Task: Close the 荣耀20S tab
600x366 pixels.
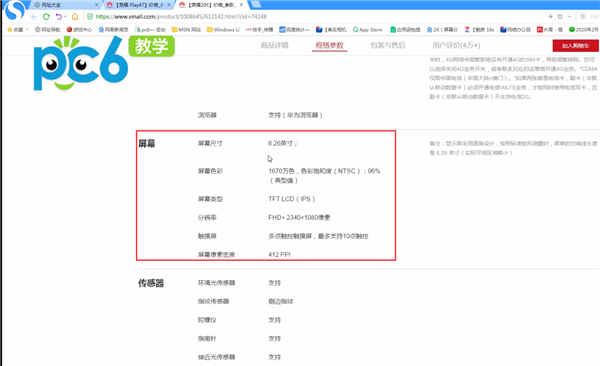Action: [241, 5]
